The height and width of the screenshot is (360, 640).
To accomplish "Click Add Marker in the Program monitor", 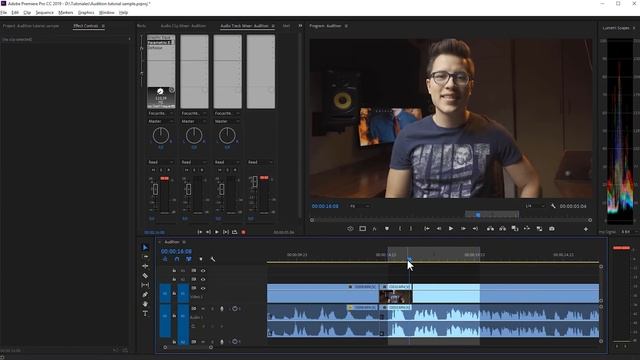I will coord(387,229).
